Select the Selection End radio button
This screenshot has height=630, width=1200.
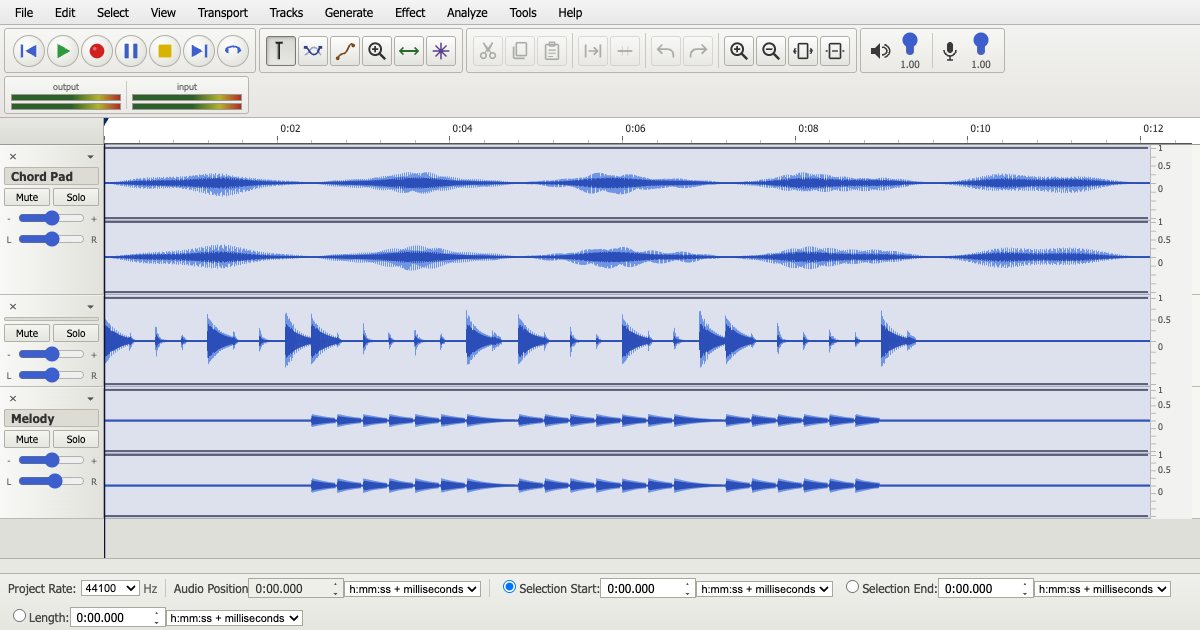pyautogui.click(x=852, y=588)
